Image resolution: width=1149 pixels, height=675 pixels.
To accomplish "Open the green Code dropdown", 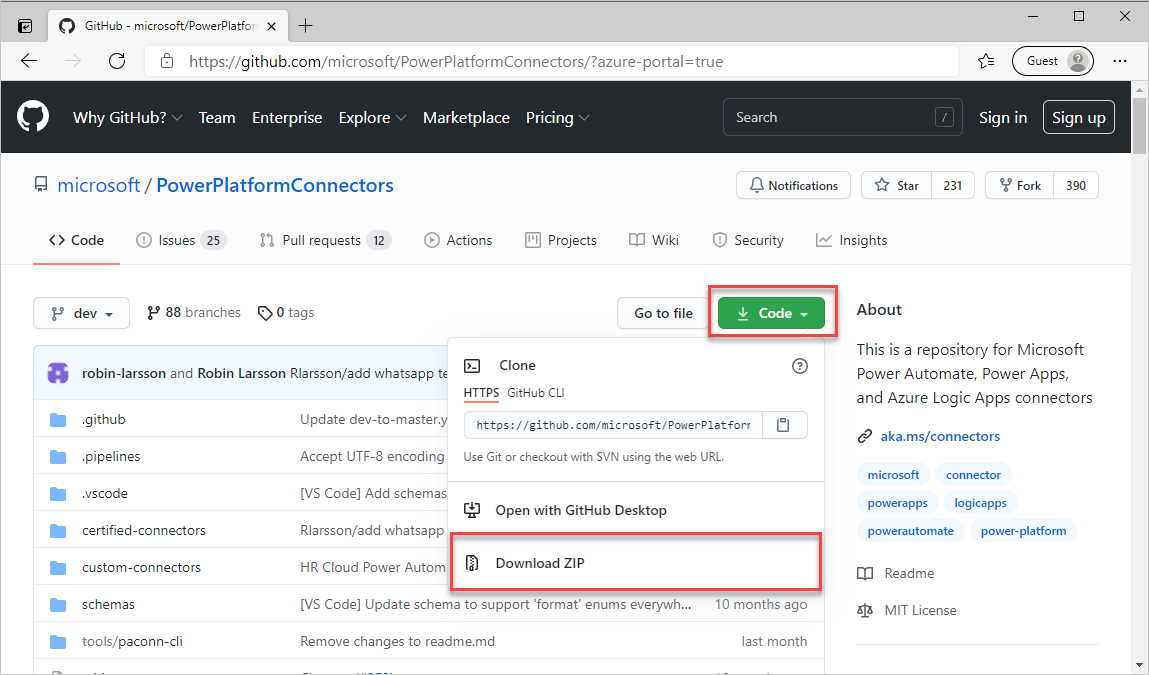I will point(771,312).
